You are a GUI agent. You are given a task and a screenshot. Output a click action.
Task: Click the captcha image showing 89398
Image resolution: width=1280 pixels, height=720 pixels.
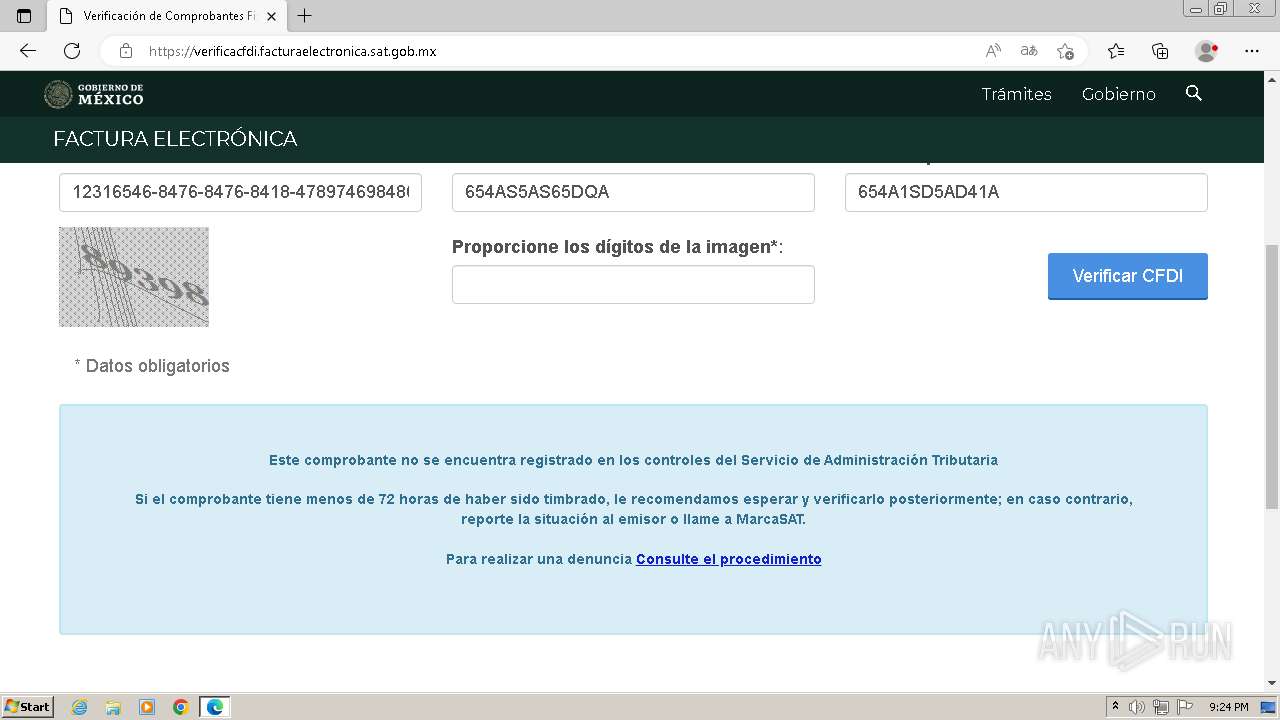pos(134,277)
